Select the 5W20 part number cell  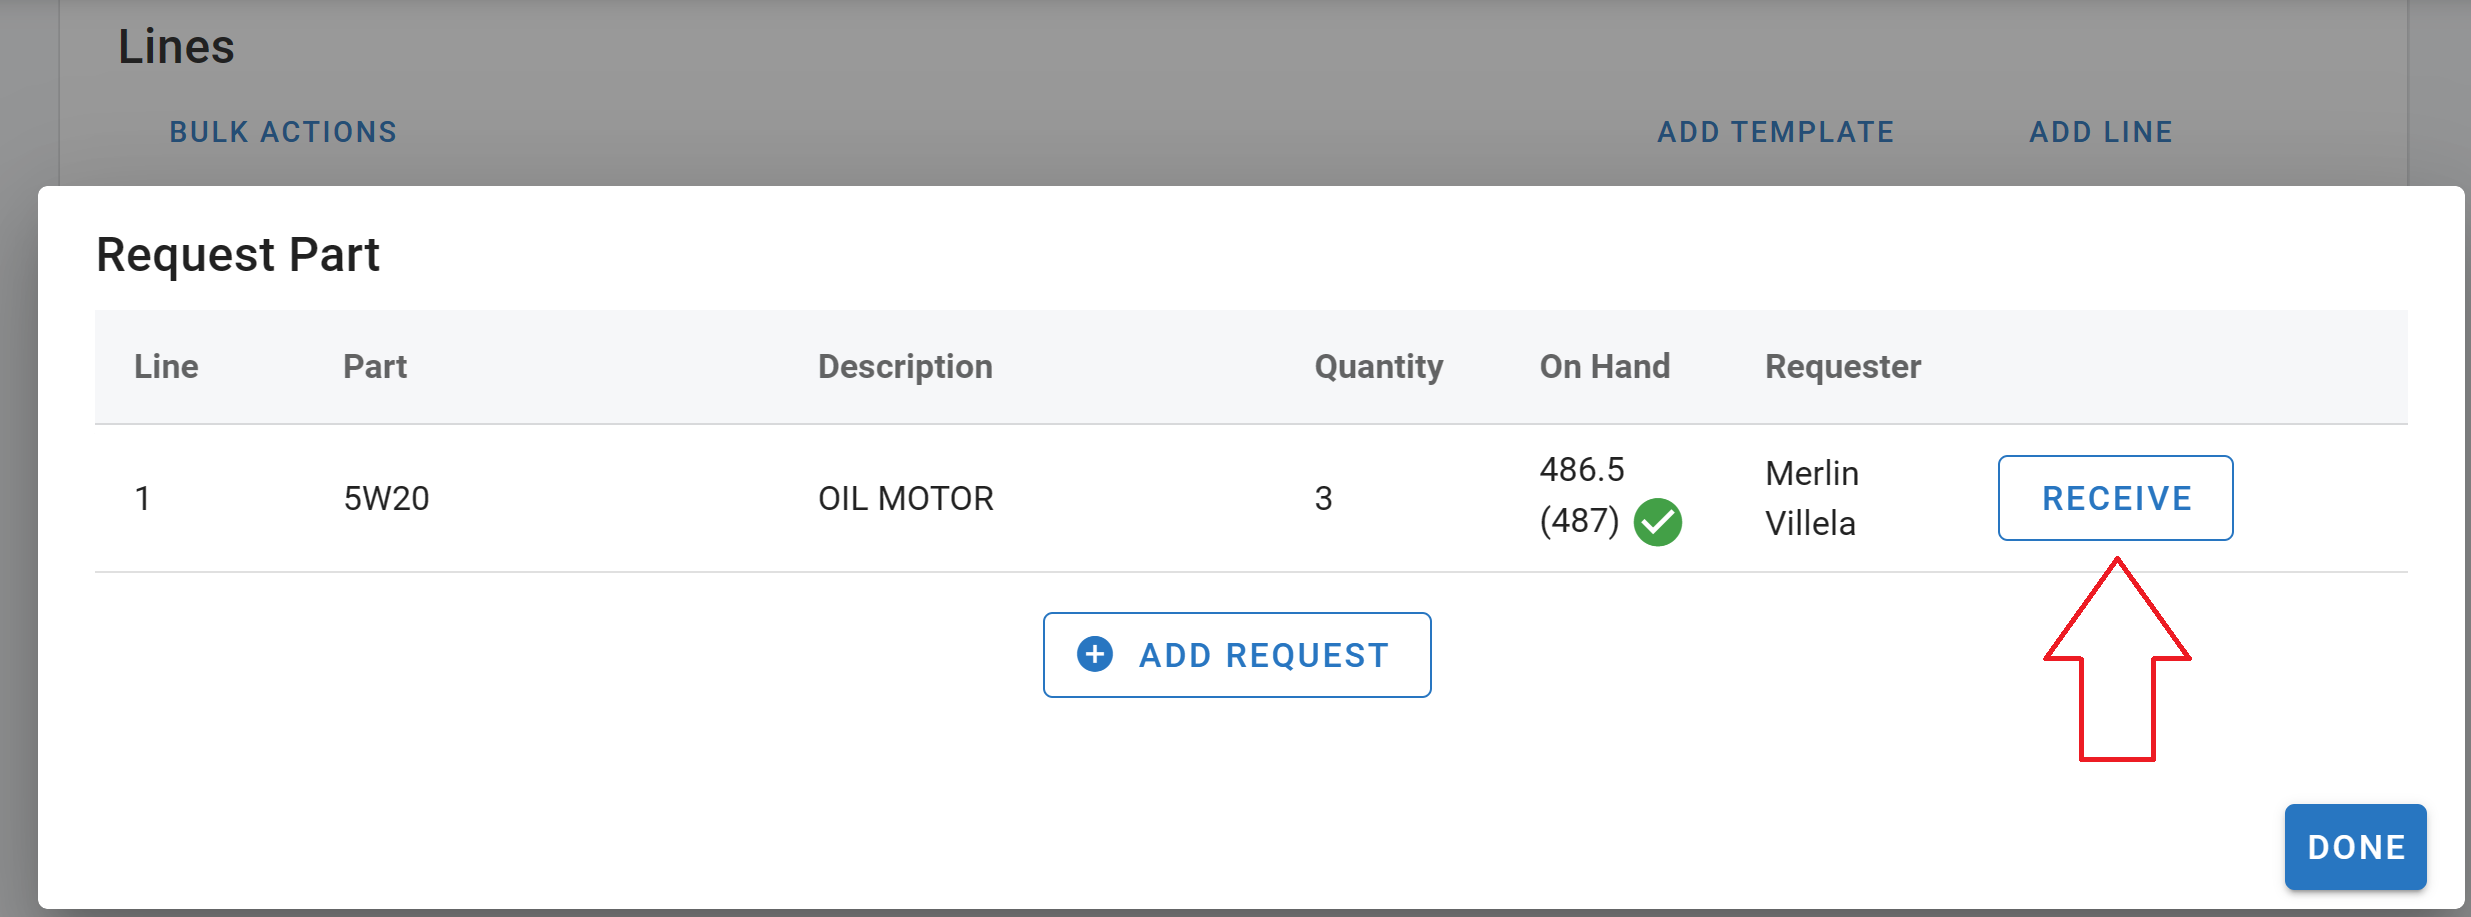coord(386,498)
